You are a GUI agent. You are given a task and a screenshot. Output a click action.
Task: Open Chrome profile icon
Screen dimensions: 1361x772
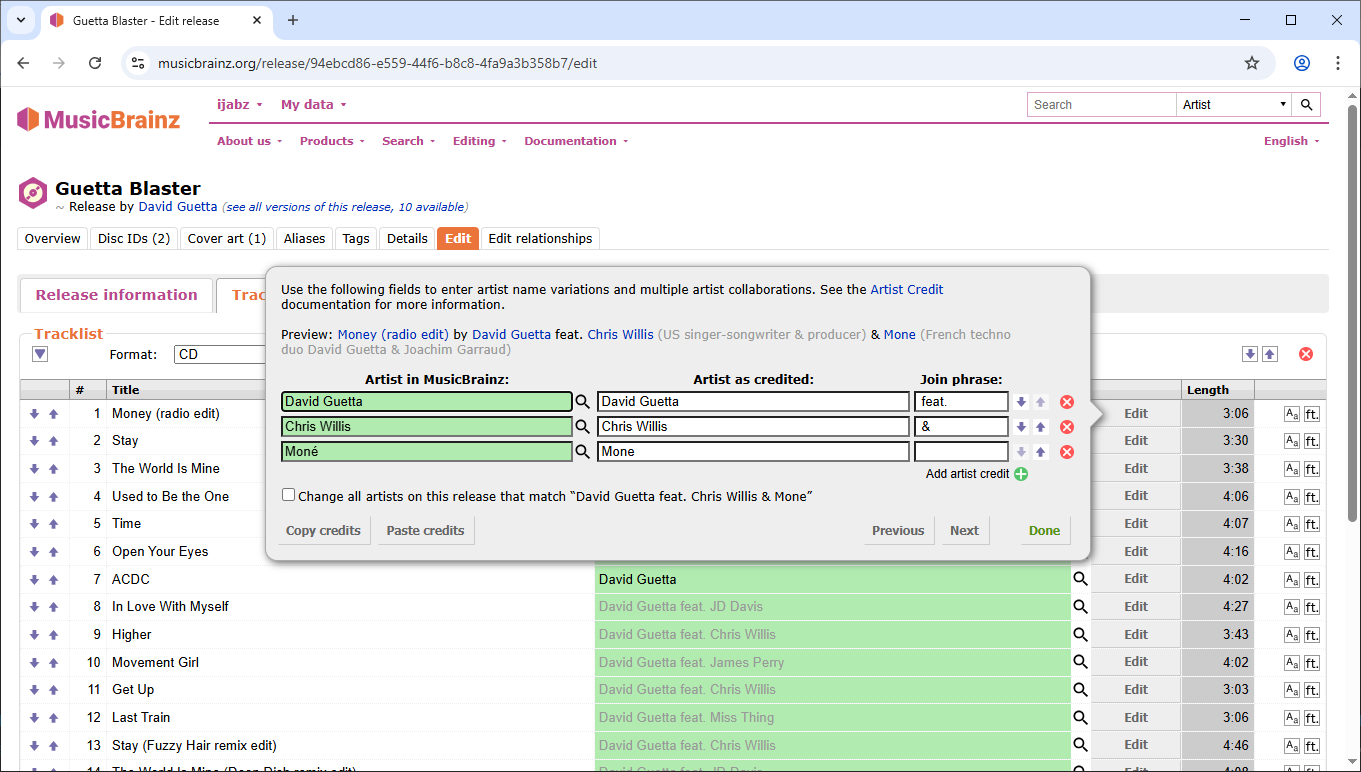pos(1302,63)
